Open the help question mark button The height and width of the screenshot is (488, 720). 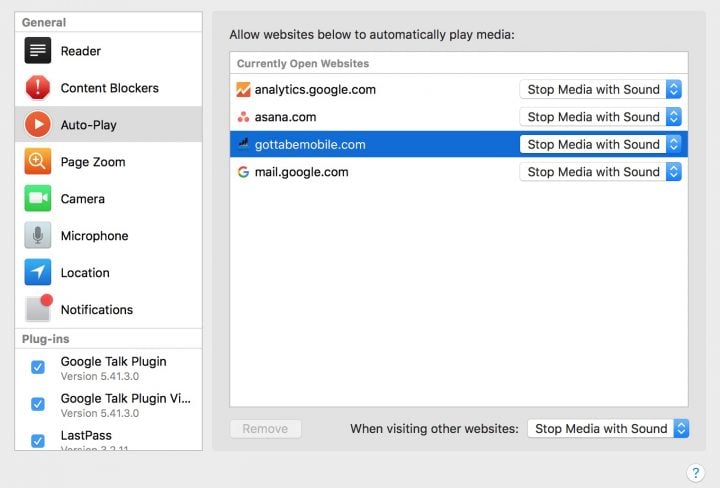[695, 473]
